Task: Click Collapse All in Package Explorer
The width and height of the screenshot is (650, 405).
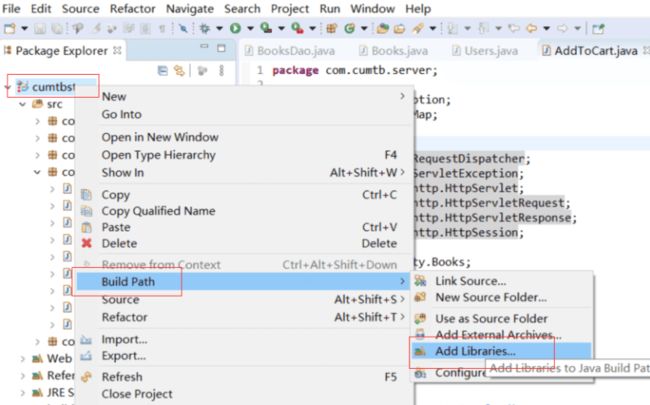Action: [x=162, y=71]
